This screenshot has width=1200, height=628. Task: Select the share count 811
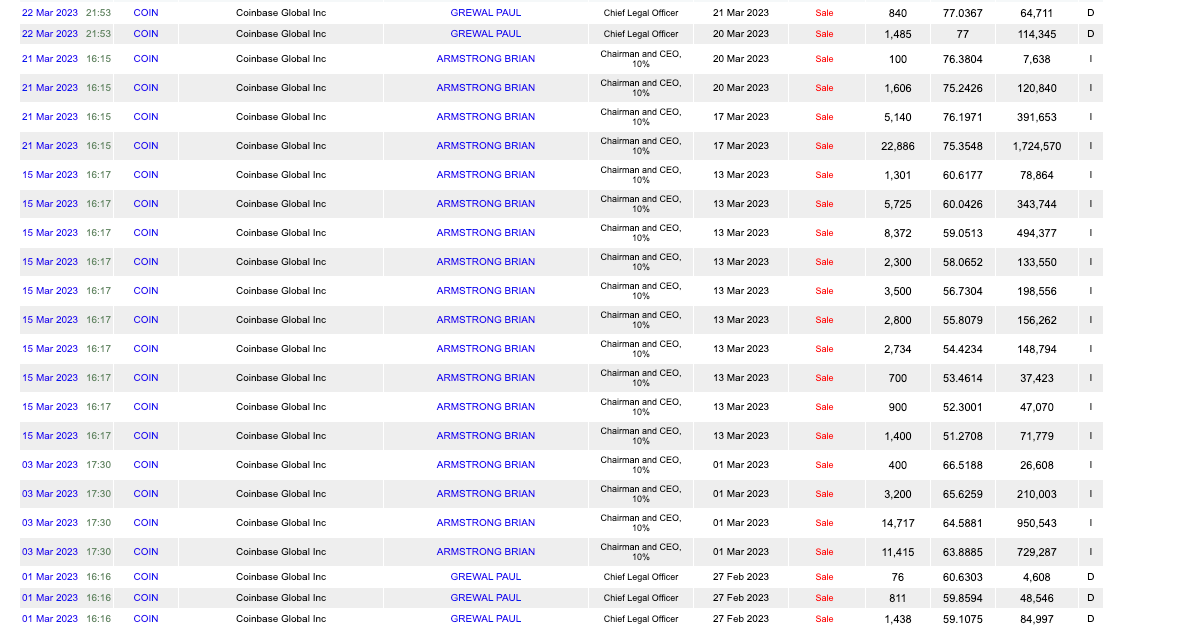tap(898, 598)
